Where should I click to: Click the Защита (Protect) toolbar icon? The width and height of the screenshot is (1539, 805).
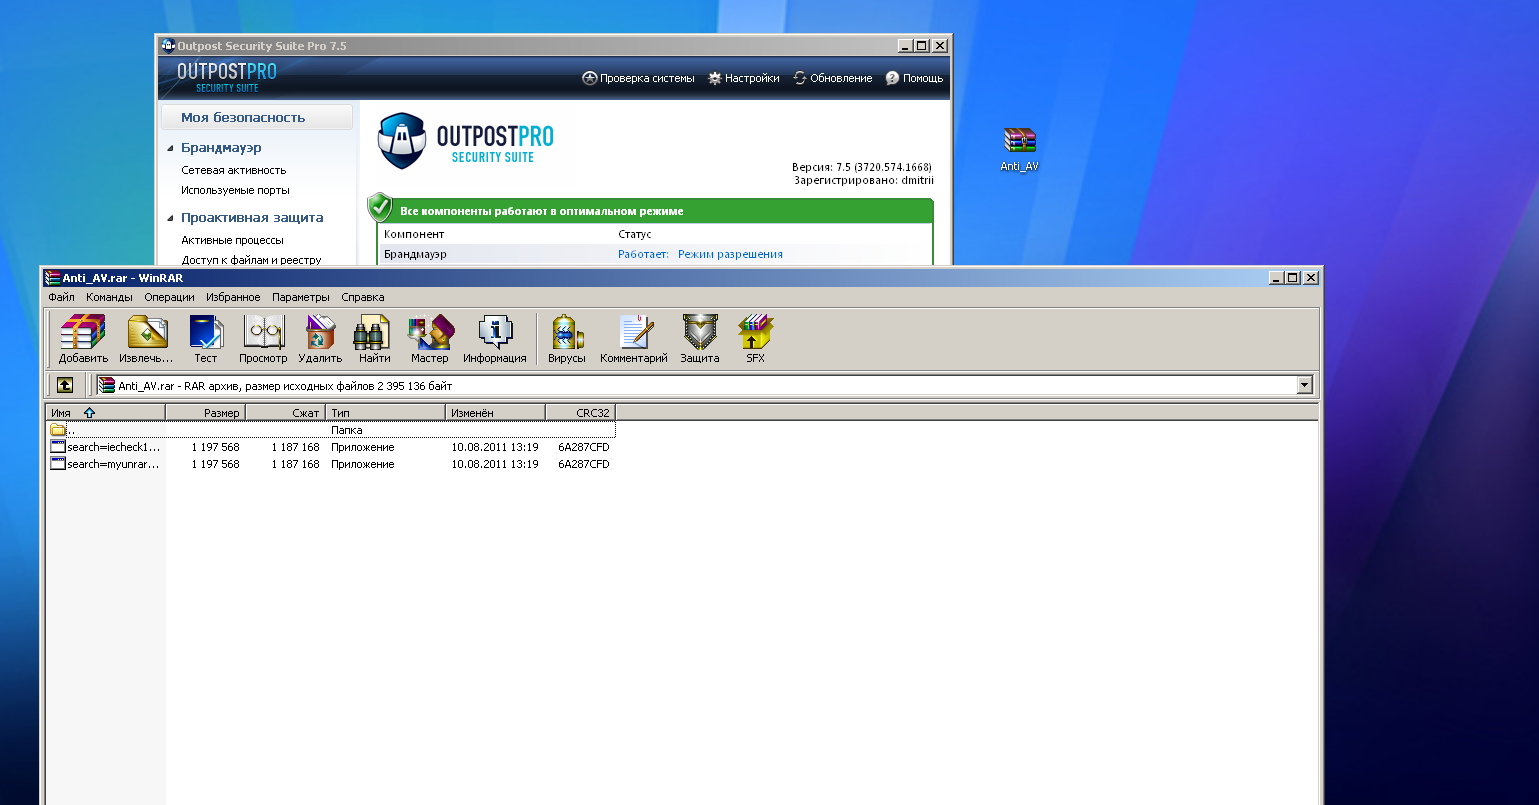(x=700, y=339)
